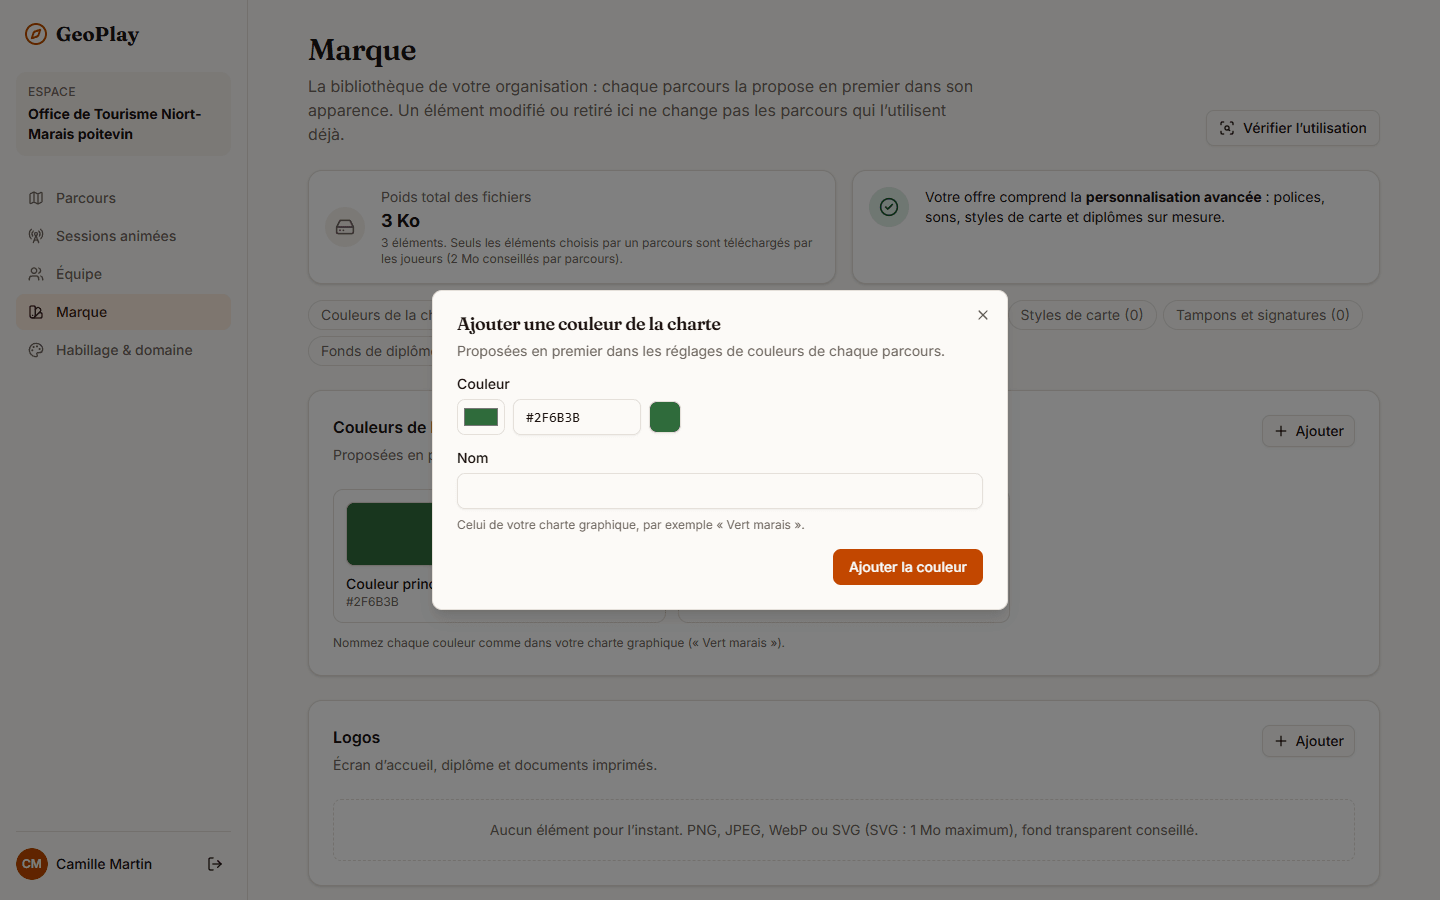Click Ajouter in the Couleurs section
The width and height of the screenshot is (1440, 900).
point(1308,431)
